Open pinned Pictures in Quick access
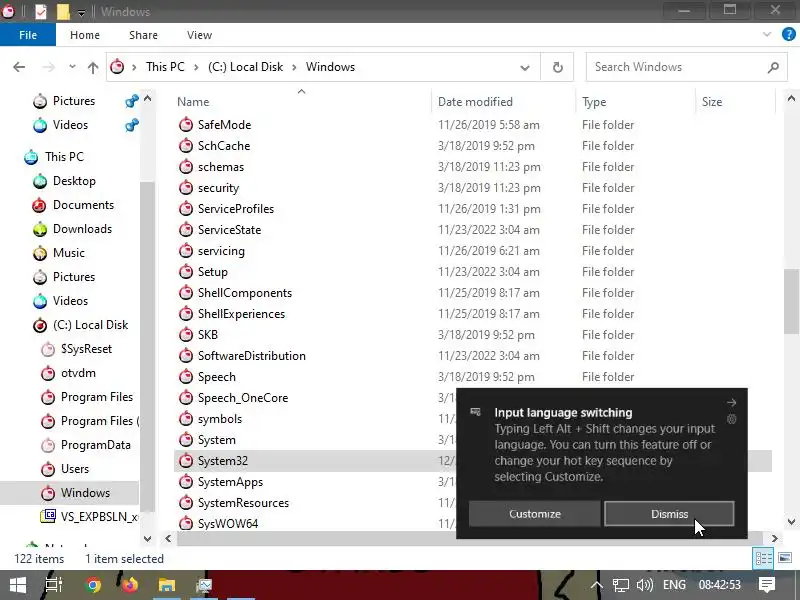The height and width of the screenshot is (600, 800). (x=73, y=101)
